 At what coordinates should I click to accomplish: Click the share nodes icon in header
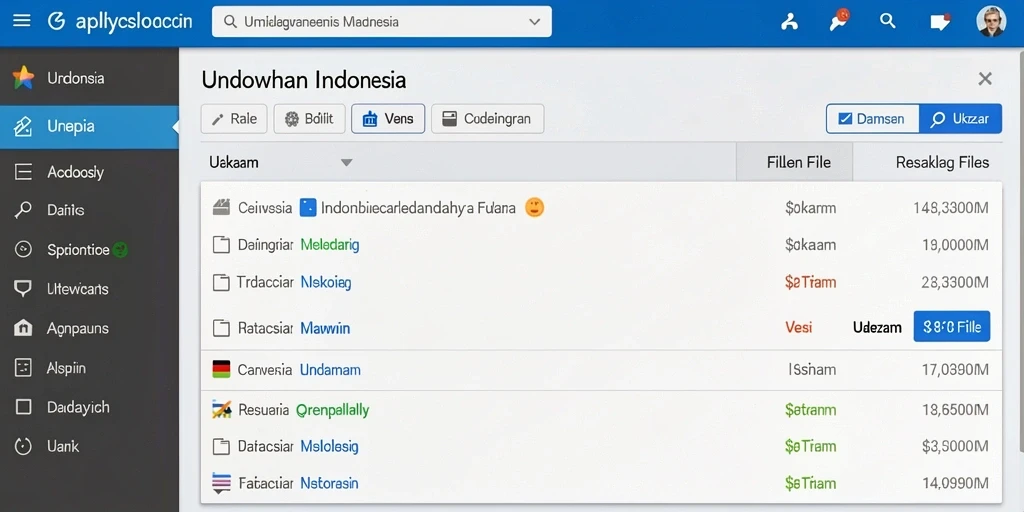click(790, 22)
